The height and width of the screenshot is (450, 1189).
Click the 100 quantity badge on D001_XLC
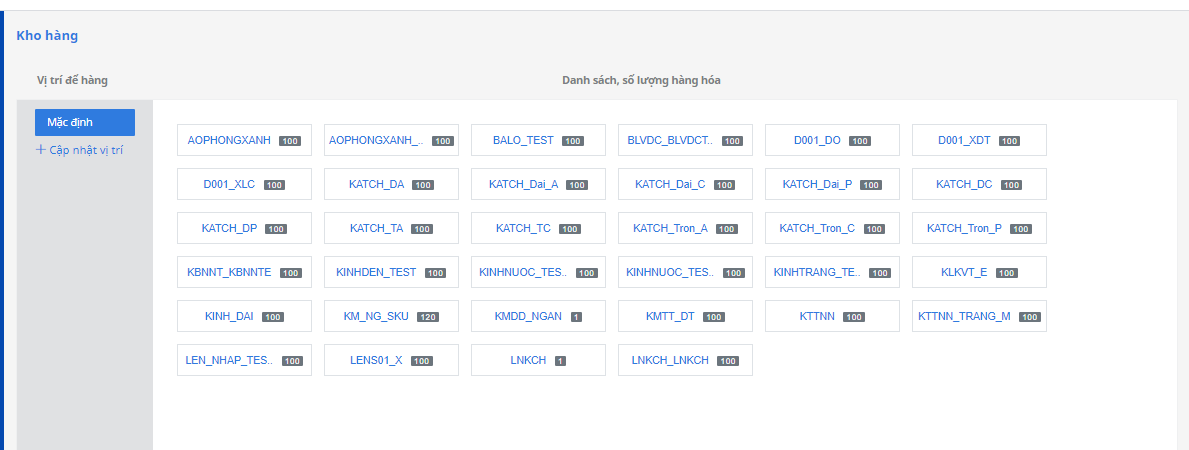point(274,185)
